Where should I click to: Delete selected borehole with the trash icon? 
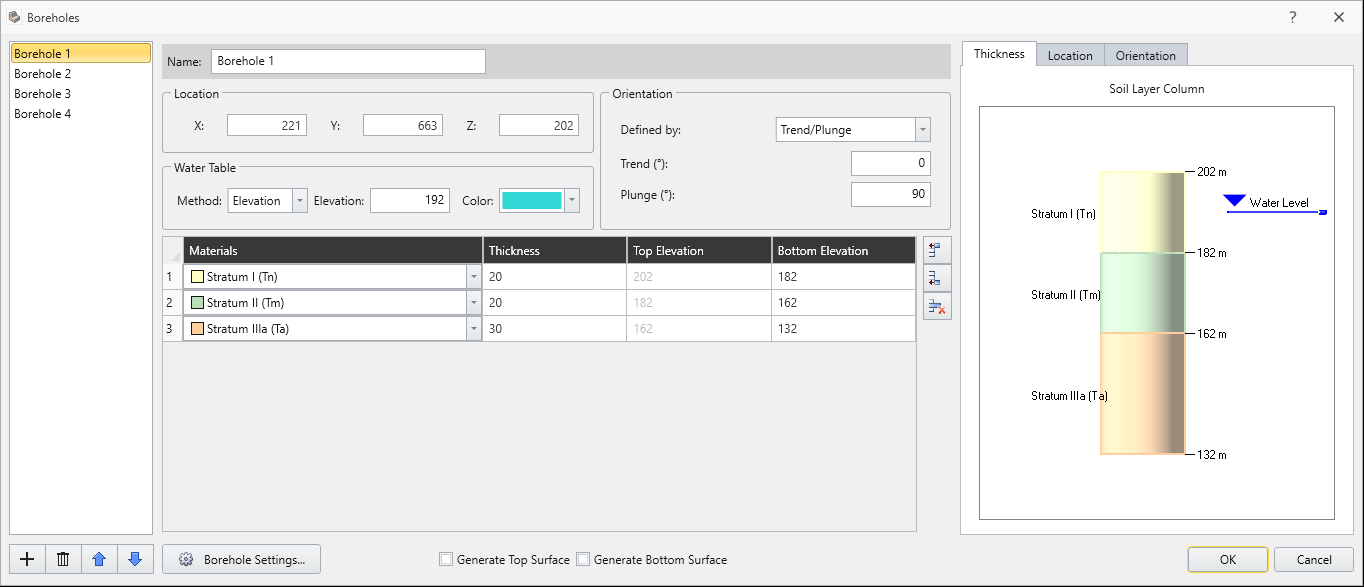[x=62, y=559]
